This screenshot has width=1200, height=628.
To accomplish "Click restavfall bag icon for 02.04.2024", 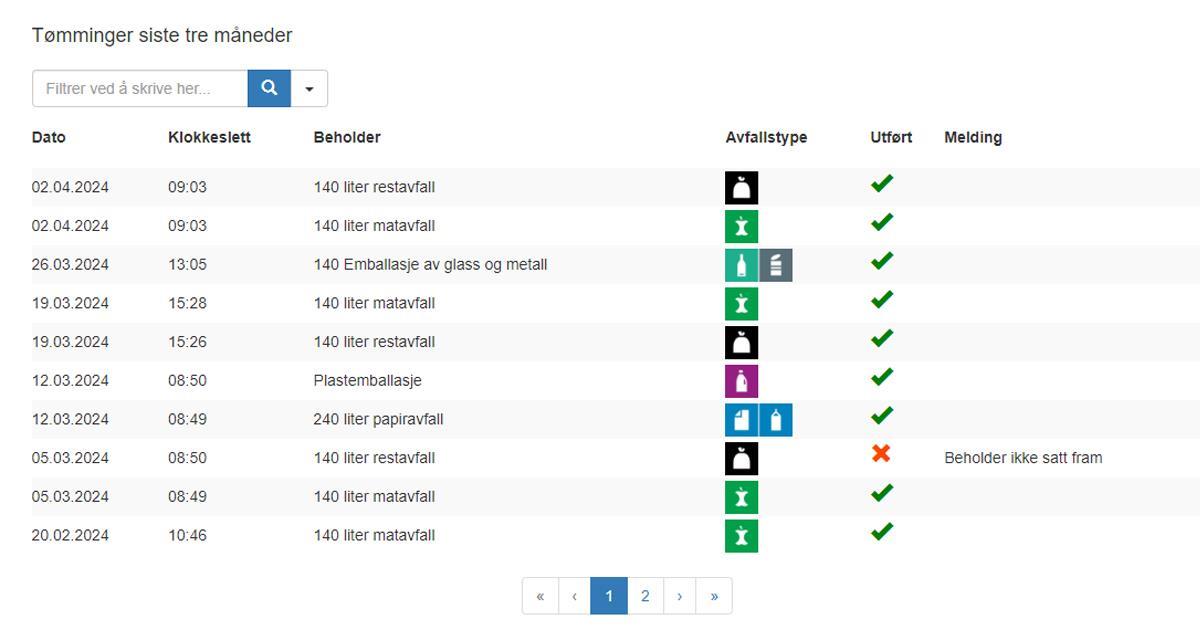I will [741, 188].
